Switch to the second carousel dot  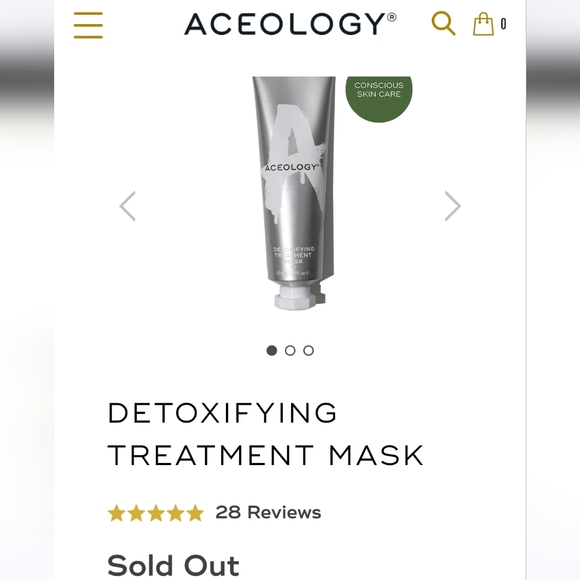tap(290, 350)
